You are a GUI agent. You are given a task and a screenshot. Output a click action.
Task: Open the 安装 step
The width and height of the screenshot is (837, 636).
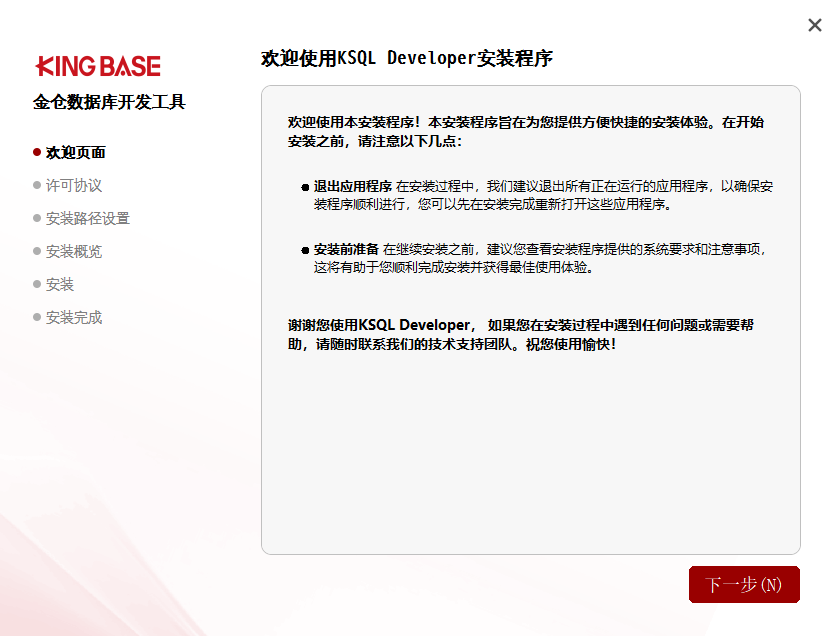coord(60,284)
